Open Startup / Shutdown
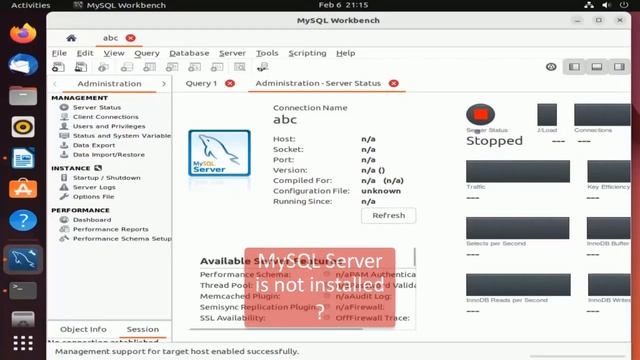The image size is (640, 360). 107,178
